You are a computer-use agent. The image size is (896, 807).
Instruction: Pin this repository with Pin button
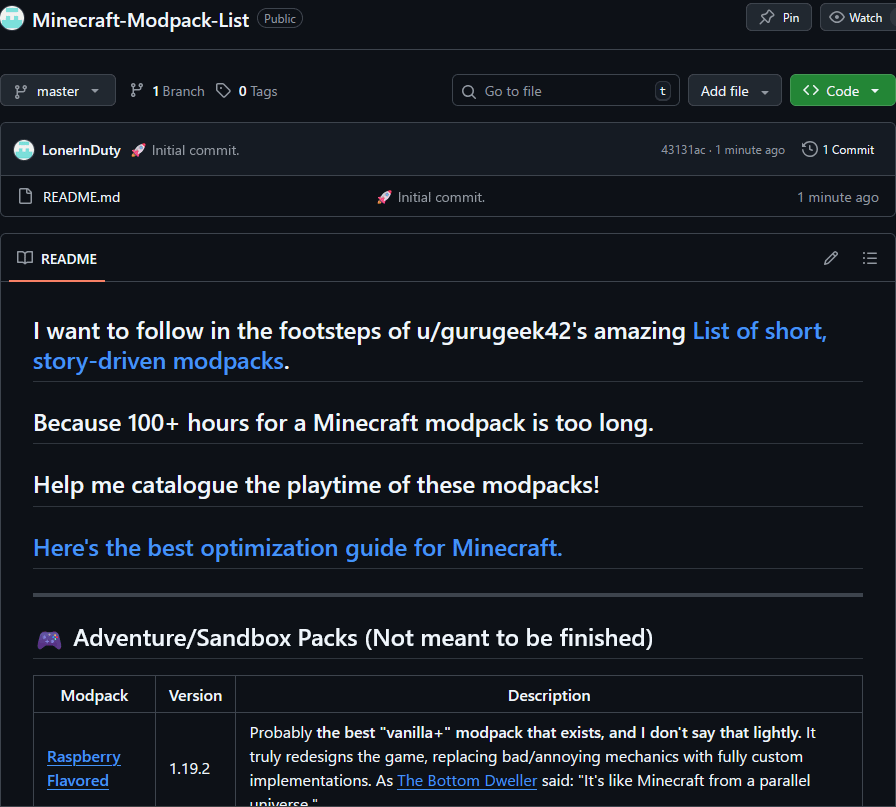coord(779,17)
